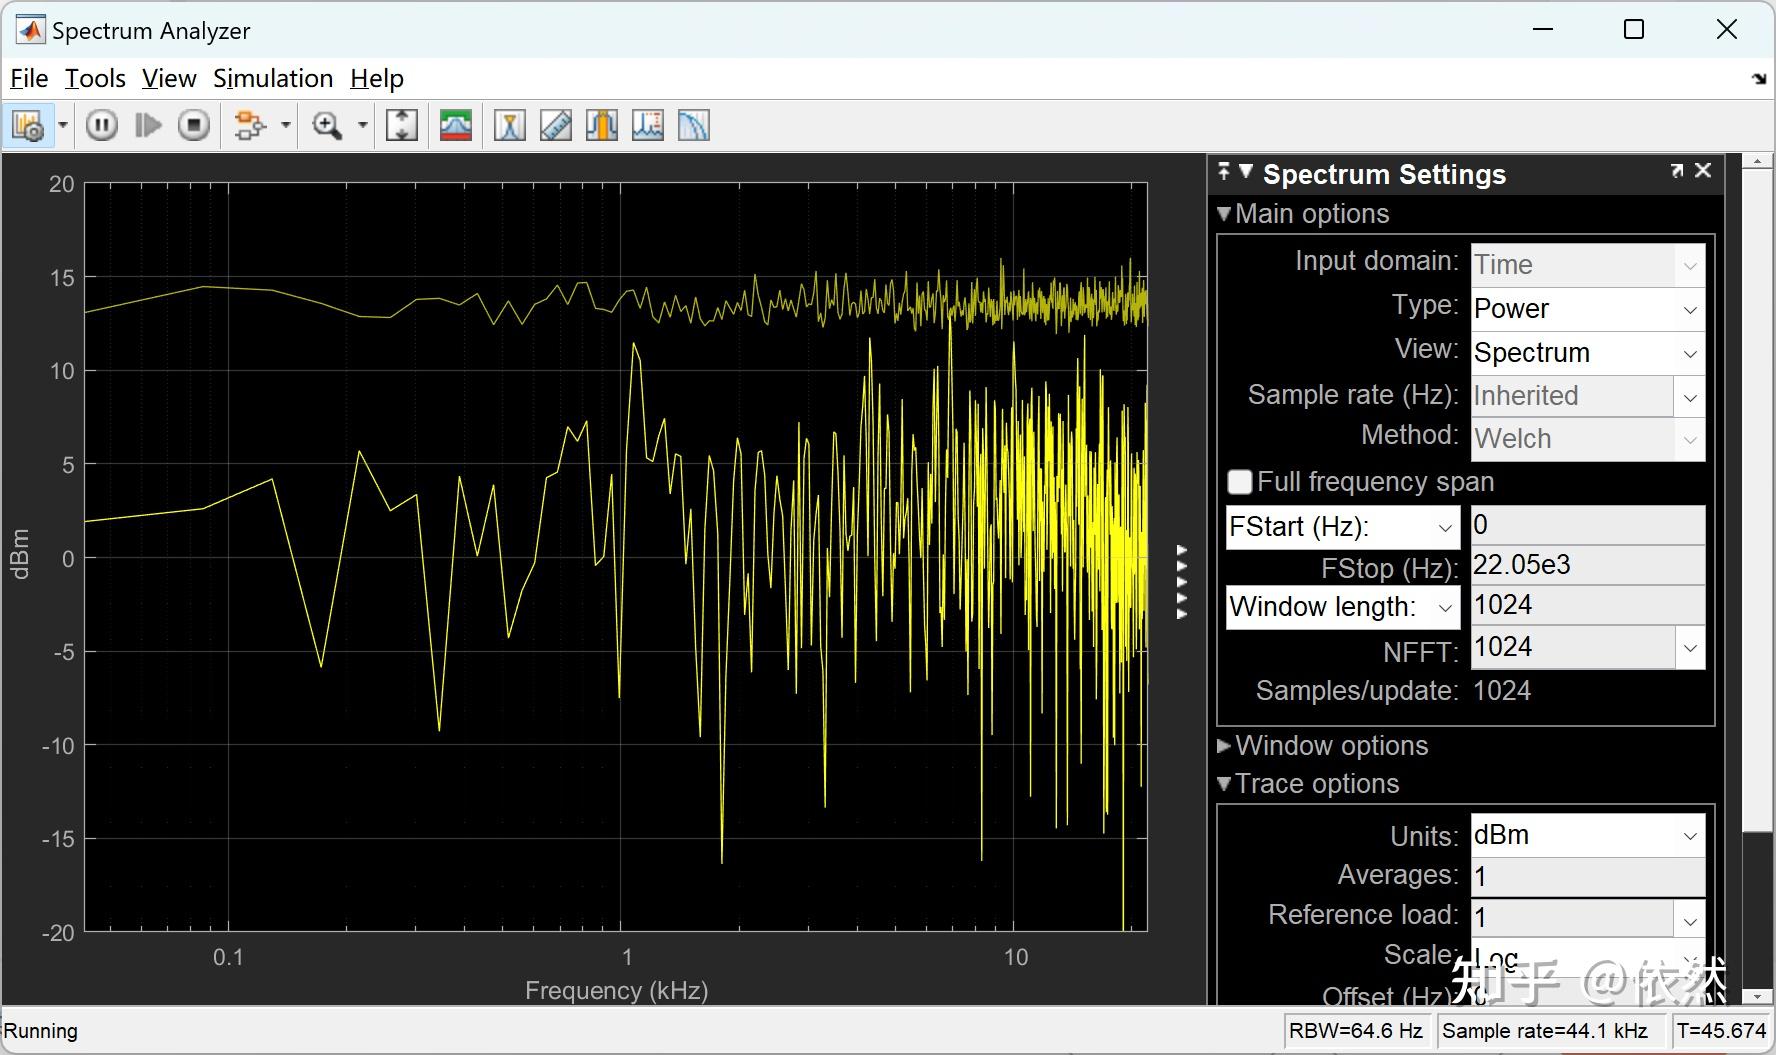1776x1055 pixels.
Task: Open the Simulation menu
Action: pyautogui.click(x=273, y=78)
